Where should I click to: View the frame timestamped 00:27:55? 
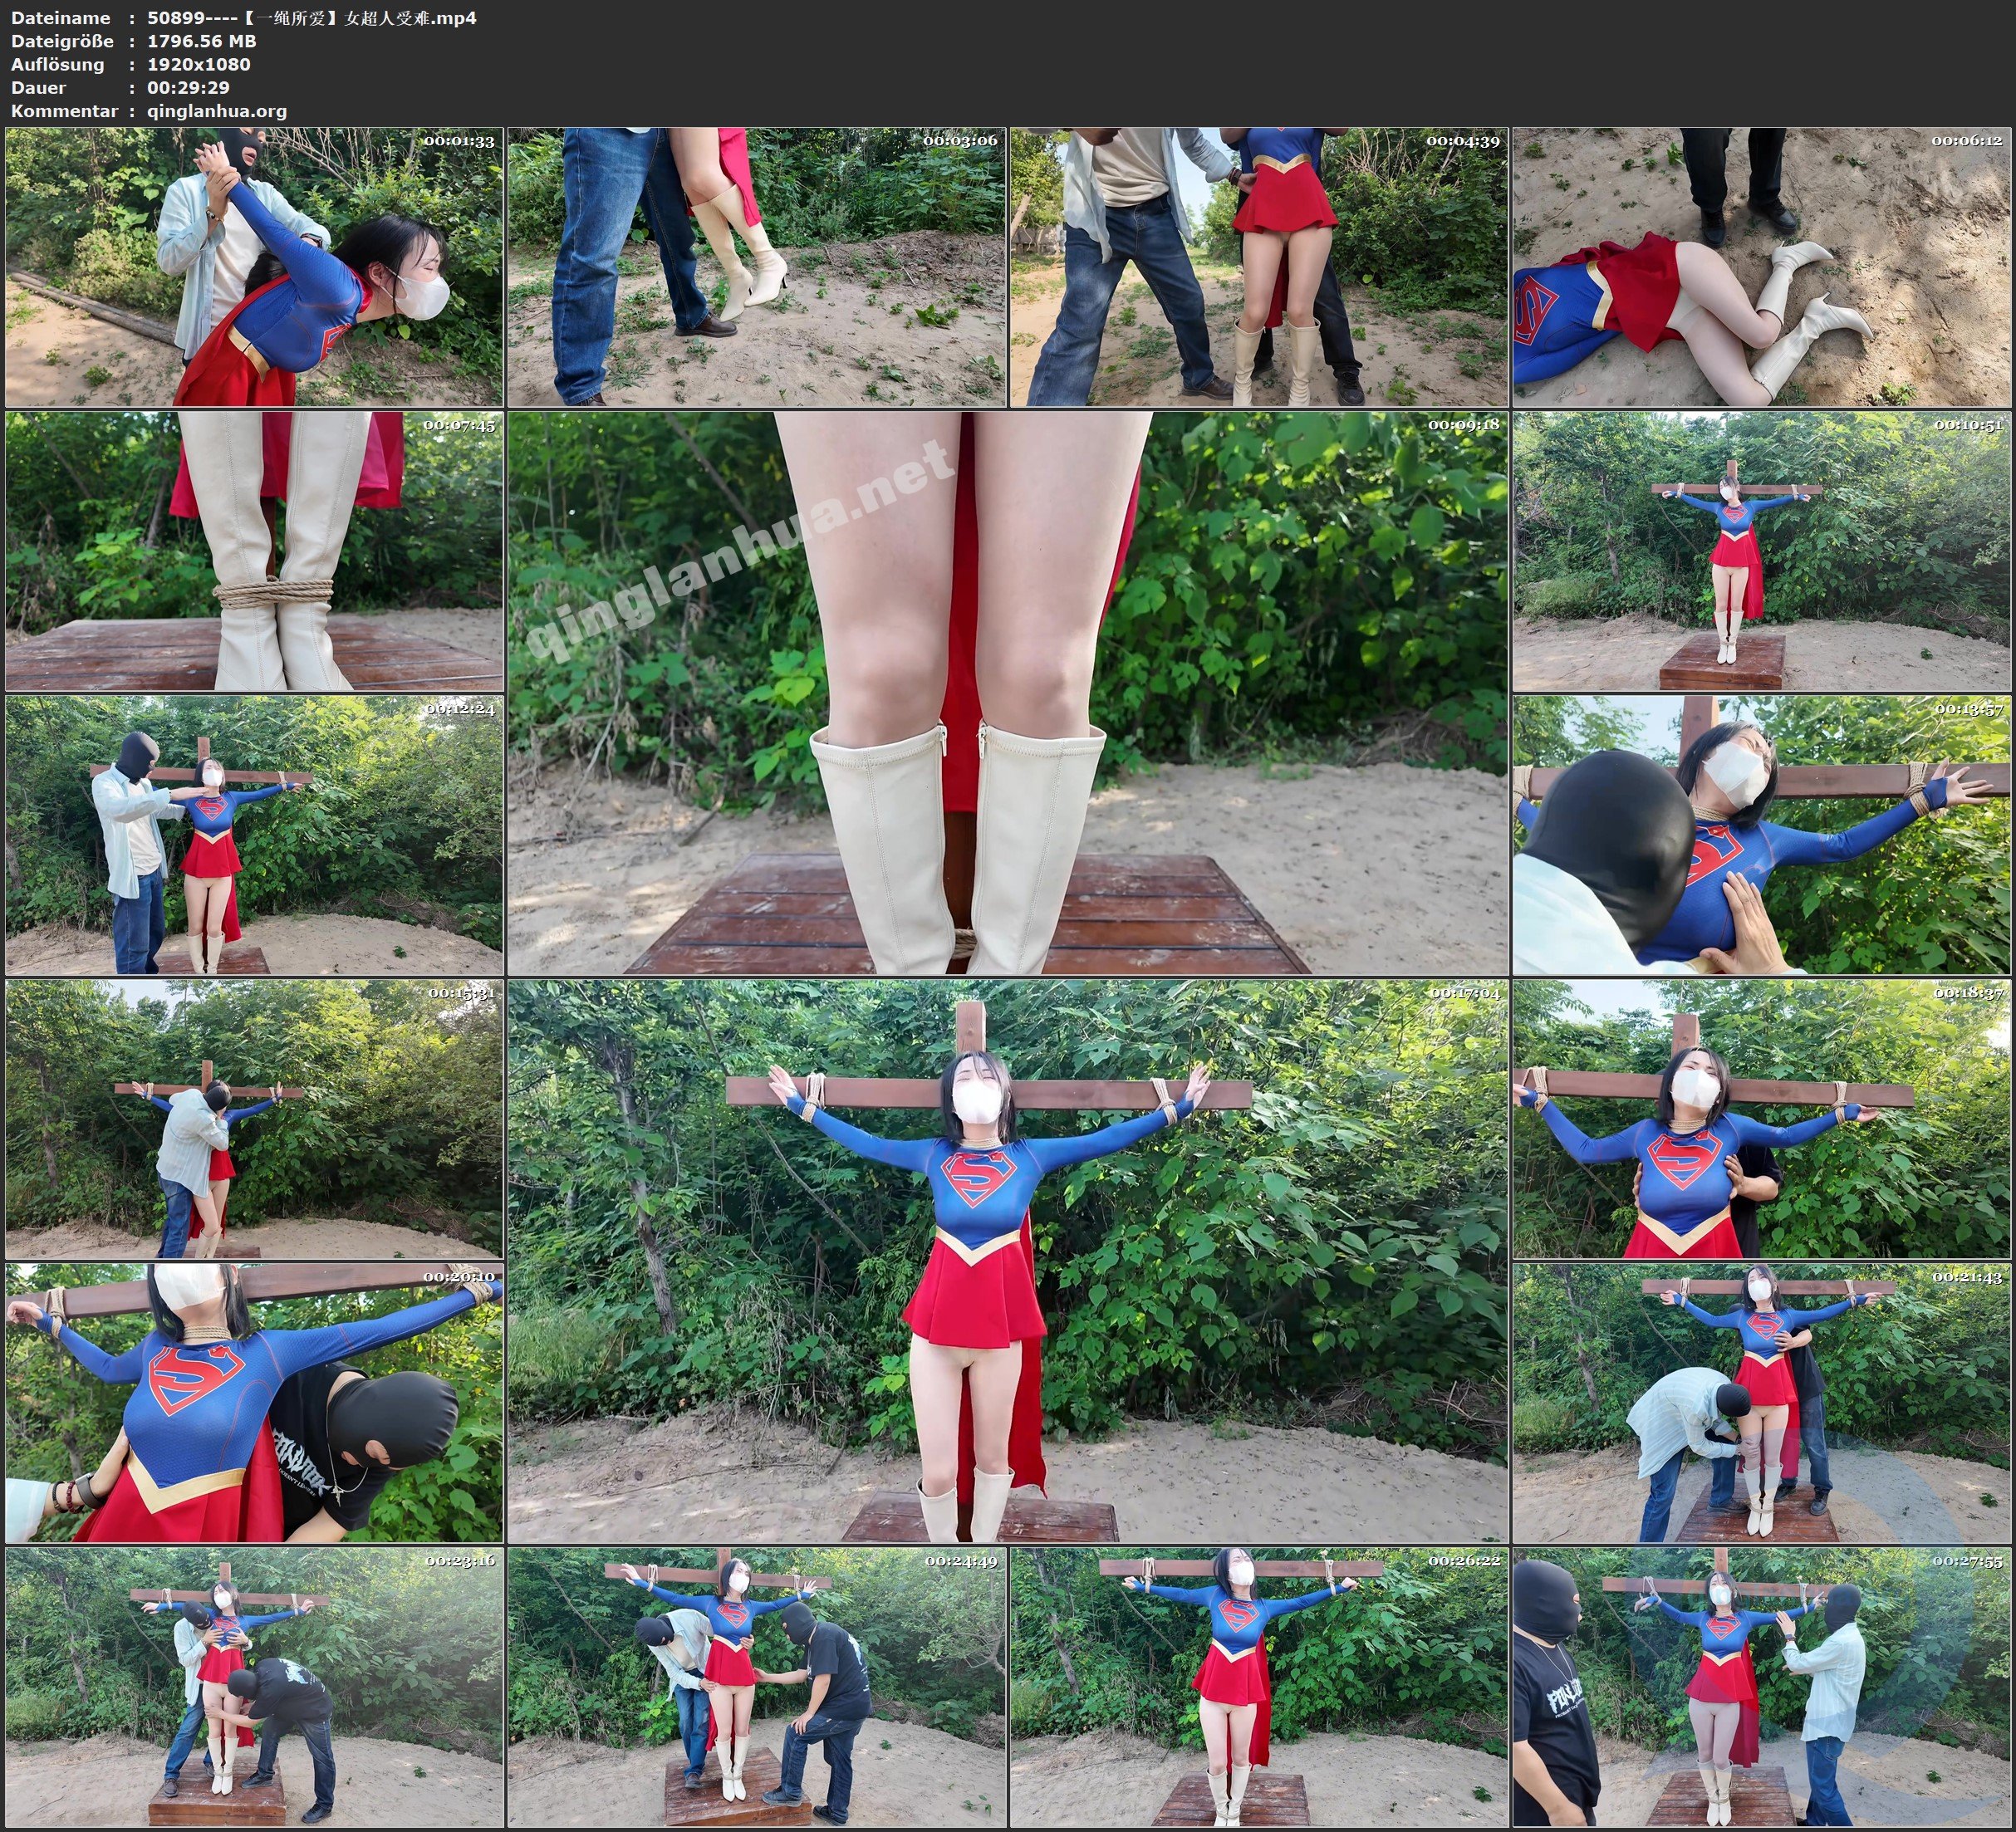tap(1762, 1687)
